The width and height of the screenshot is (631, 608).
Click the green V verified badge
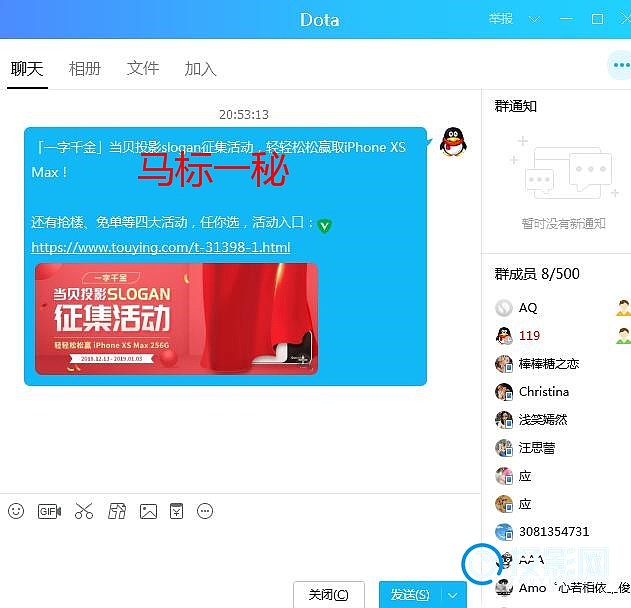tap(324, 226)
